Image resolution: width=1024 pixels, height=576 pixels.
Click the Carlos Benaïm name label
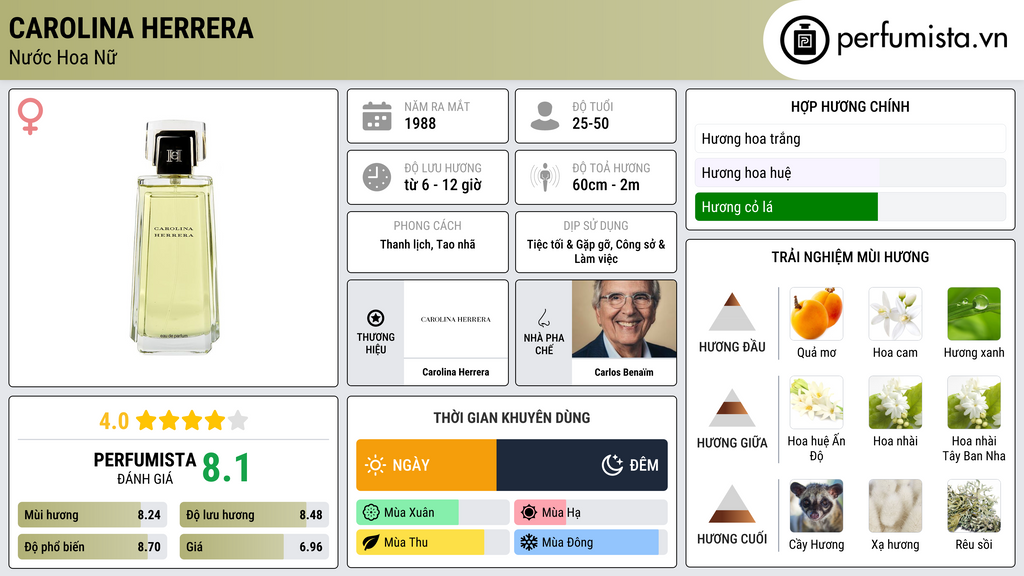click(624, 372)
